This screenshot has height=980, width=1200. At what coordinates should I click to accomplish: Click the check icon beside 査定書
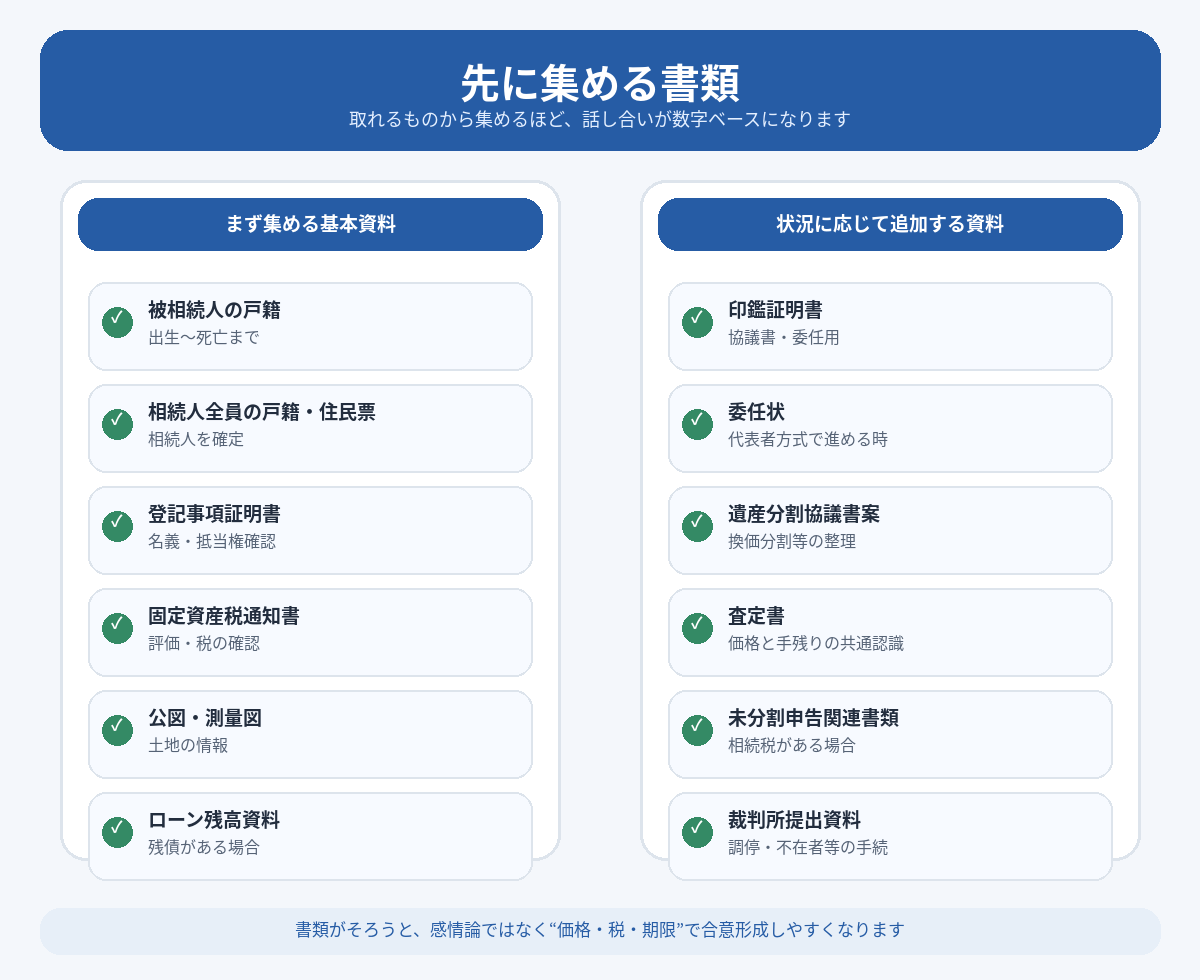[x=697, y=628]
